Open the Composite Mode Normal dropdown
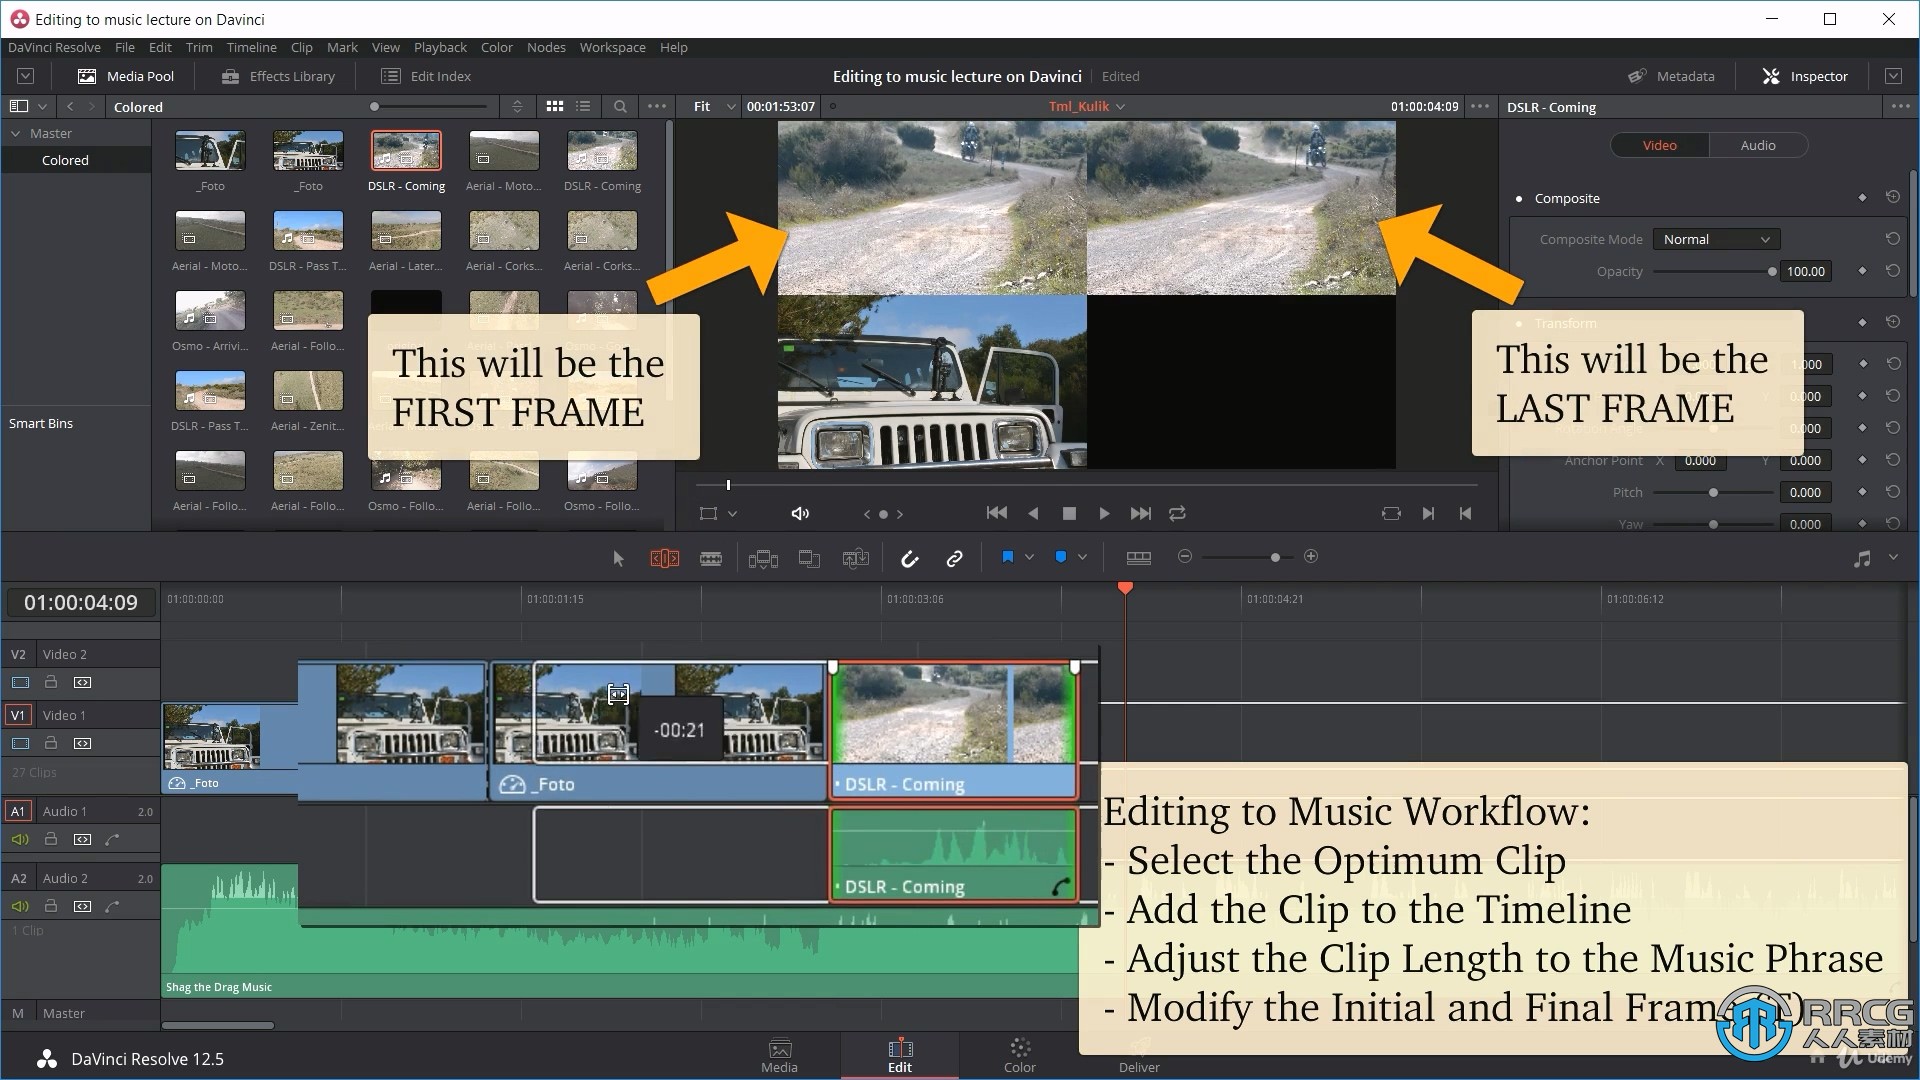 1716,239
